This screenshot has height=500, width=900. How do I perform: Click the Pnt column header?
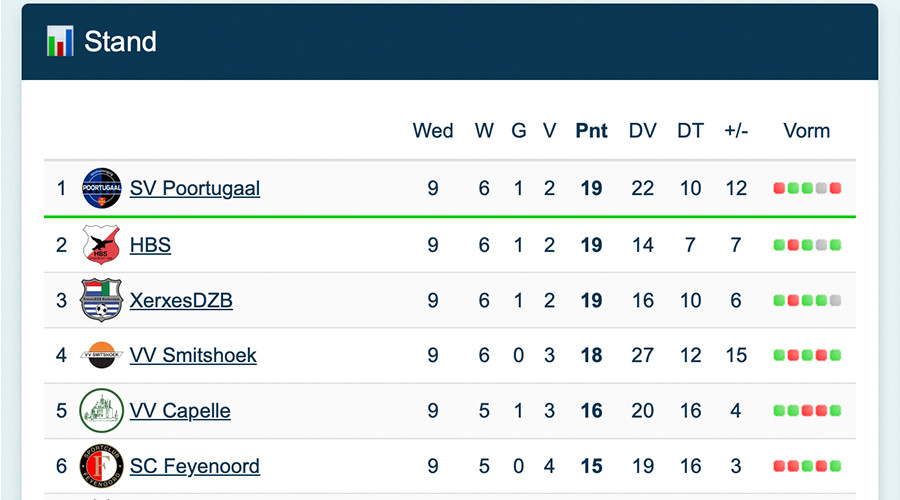(591, 131)
